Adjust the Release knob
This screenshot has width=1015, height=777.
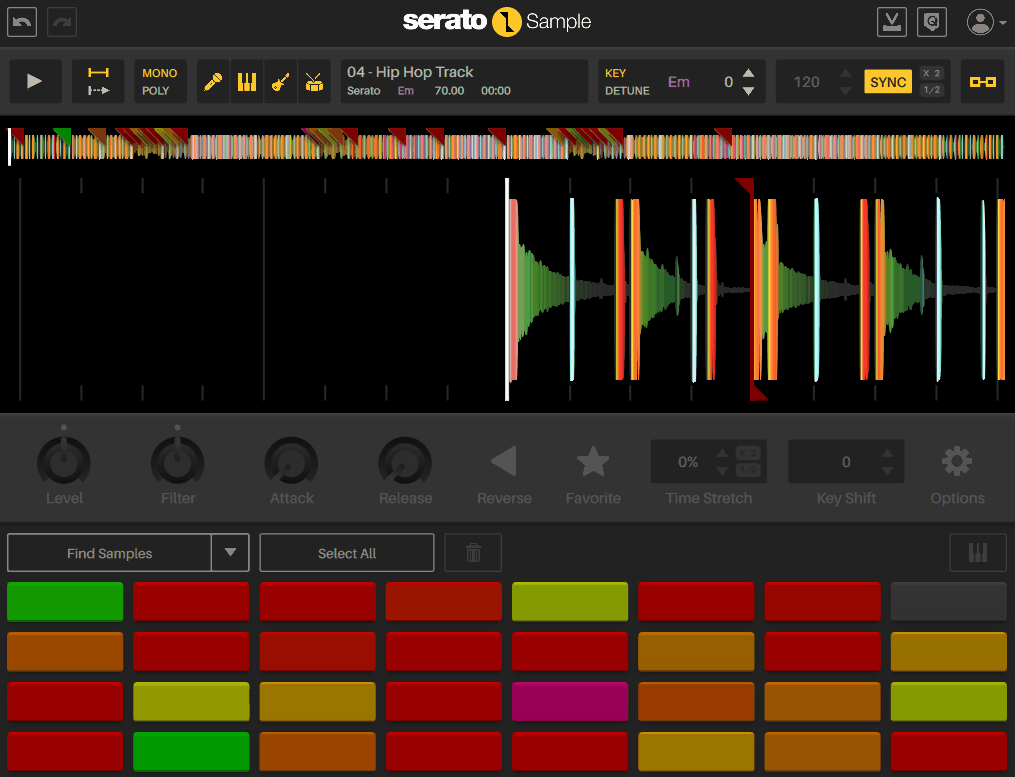pyautogui.click(x=405, y=461)
